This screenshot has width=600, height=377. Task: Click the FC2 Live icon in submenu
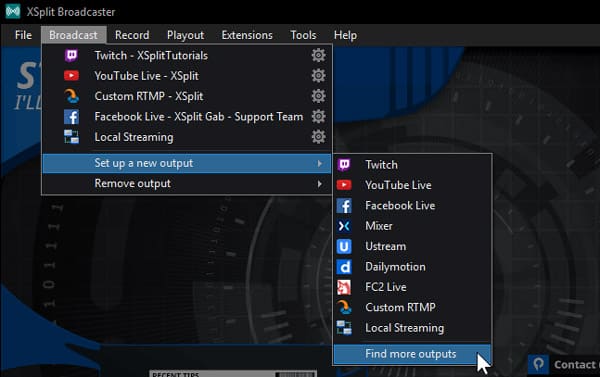(344, 287)
